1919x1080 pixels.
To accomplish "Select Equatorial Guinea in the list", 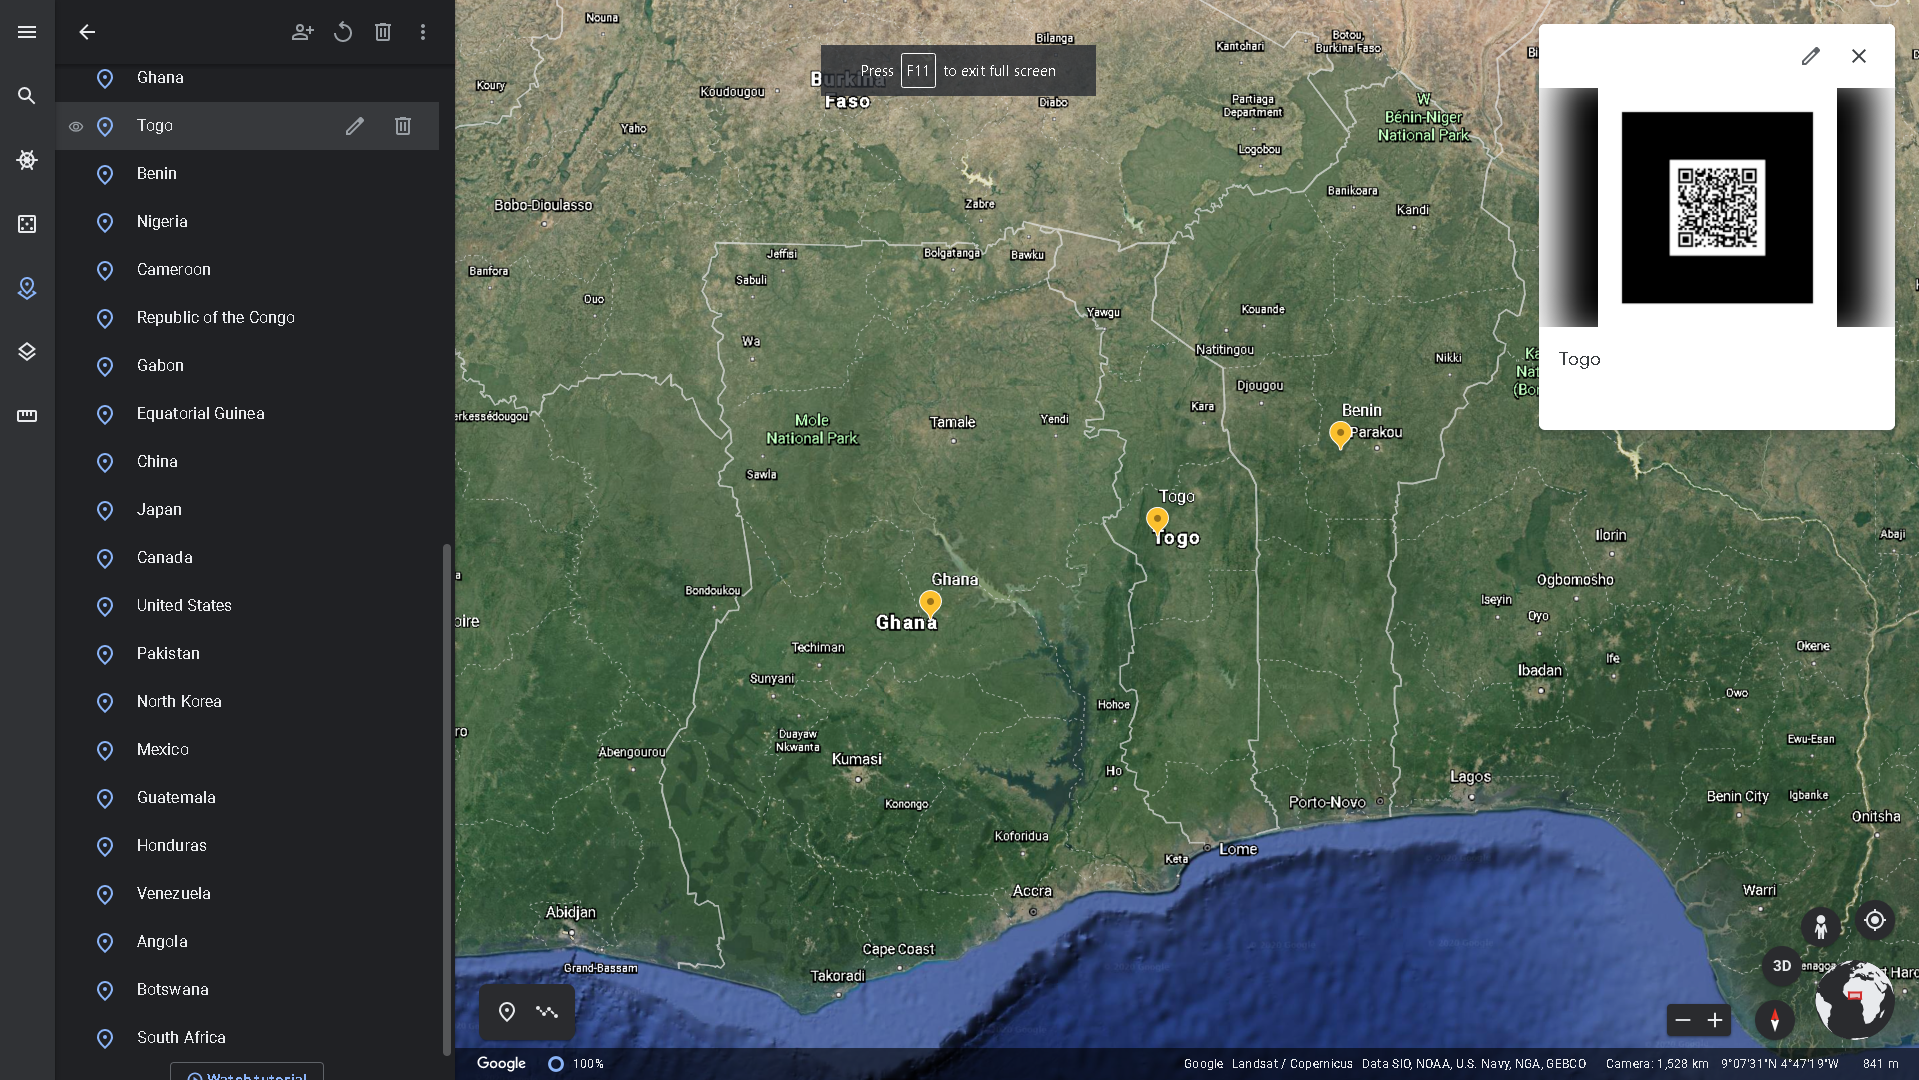I will click(247, 414).
